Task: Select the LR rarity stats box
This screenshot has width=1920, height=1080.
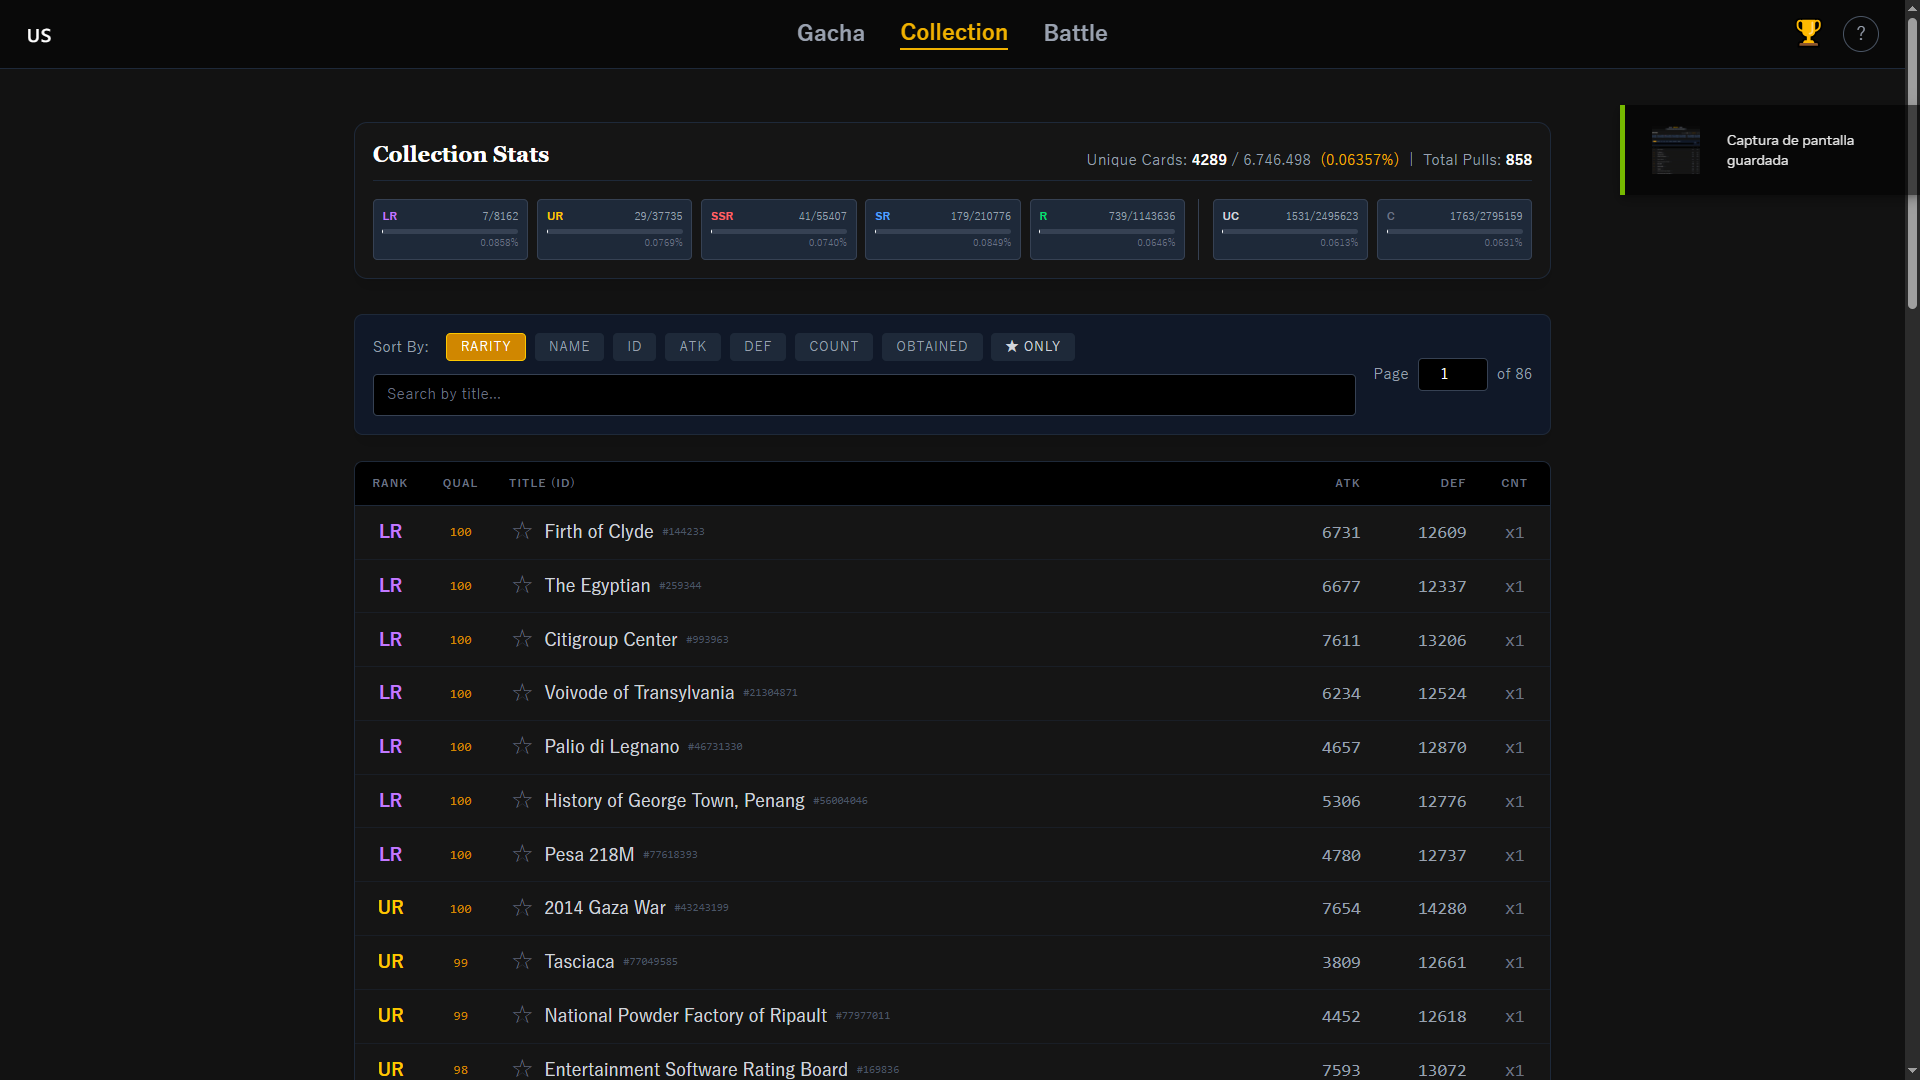Action: coord(450,229)
